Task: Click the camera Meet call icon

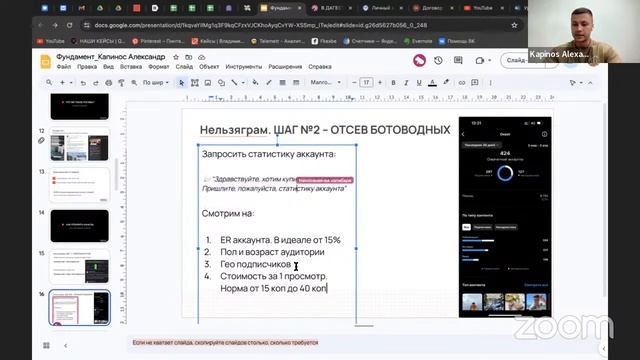Action: pyautogui.click(x=480, y=60)
